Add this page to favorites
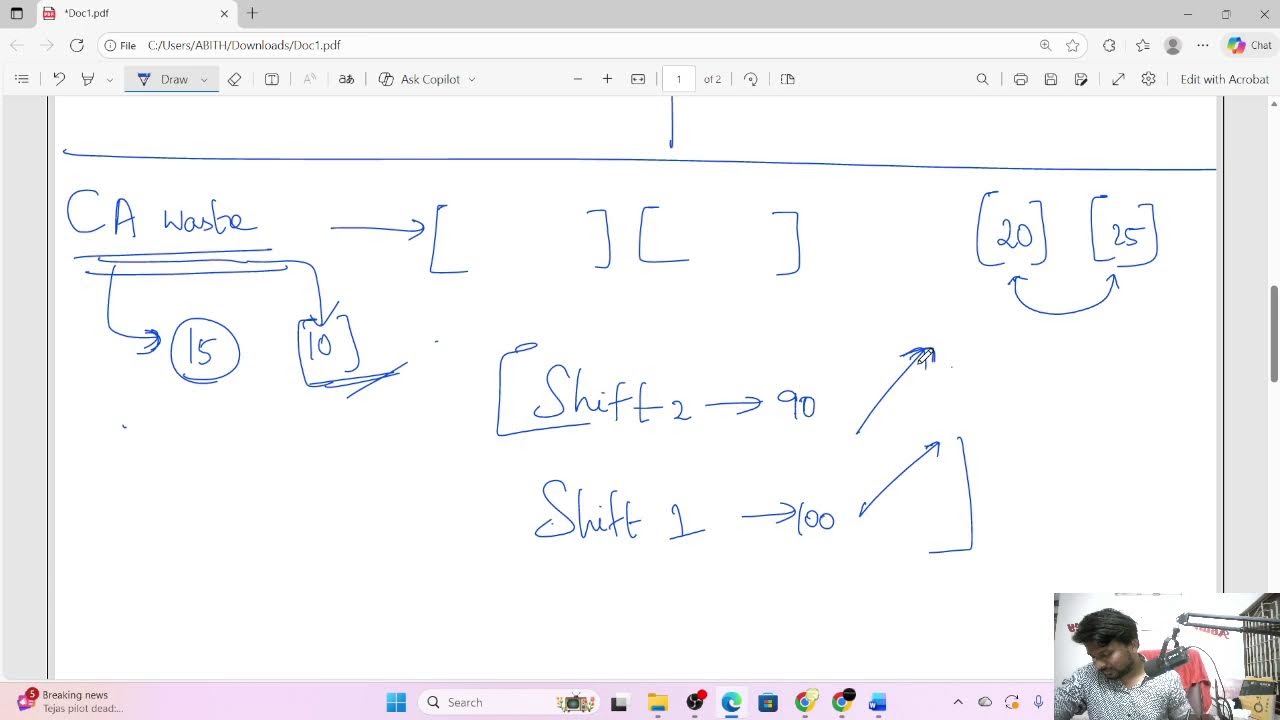This screenshot has width=1280, height=720. (x=1073, y=45)
